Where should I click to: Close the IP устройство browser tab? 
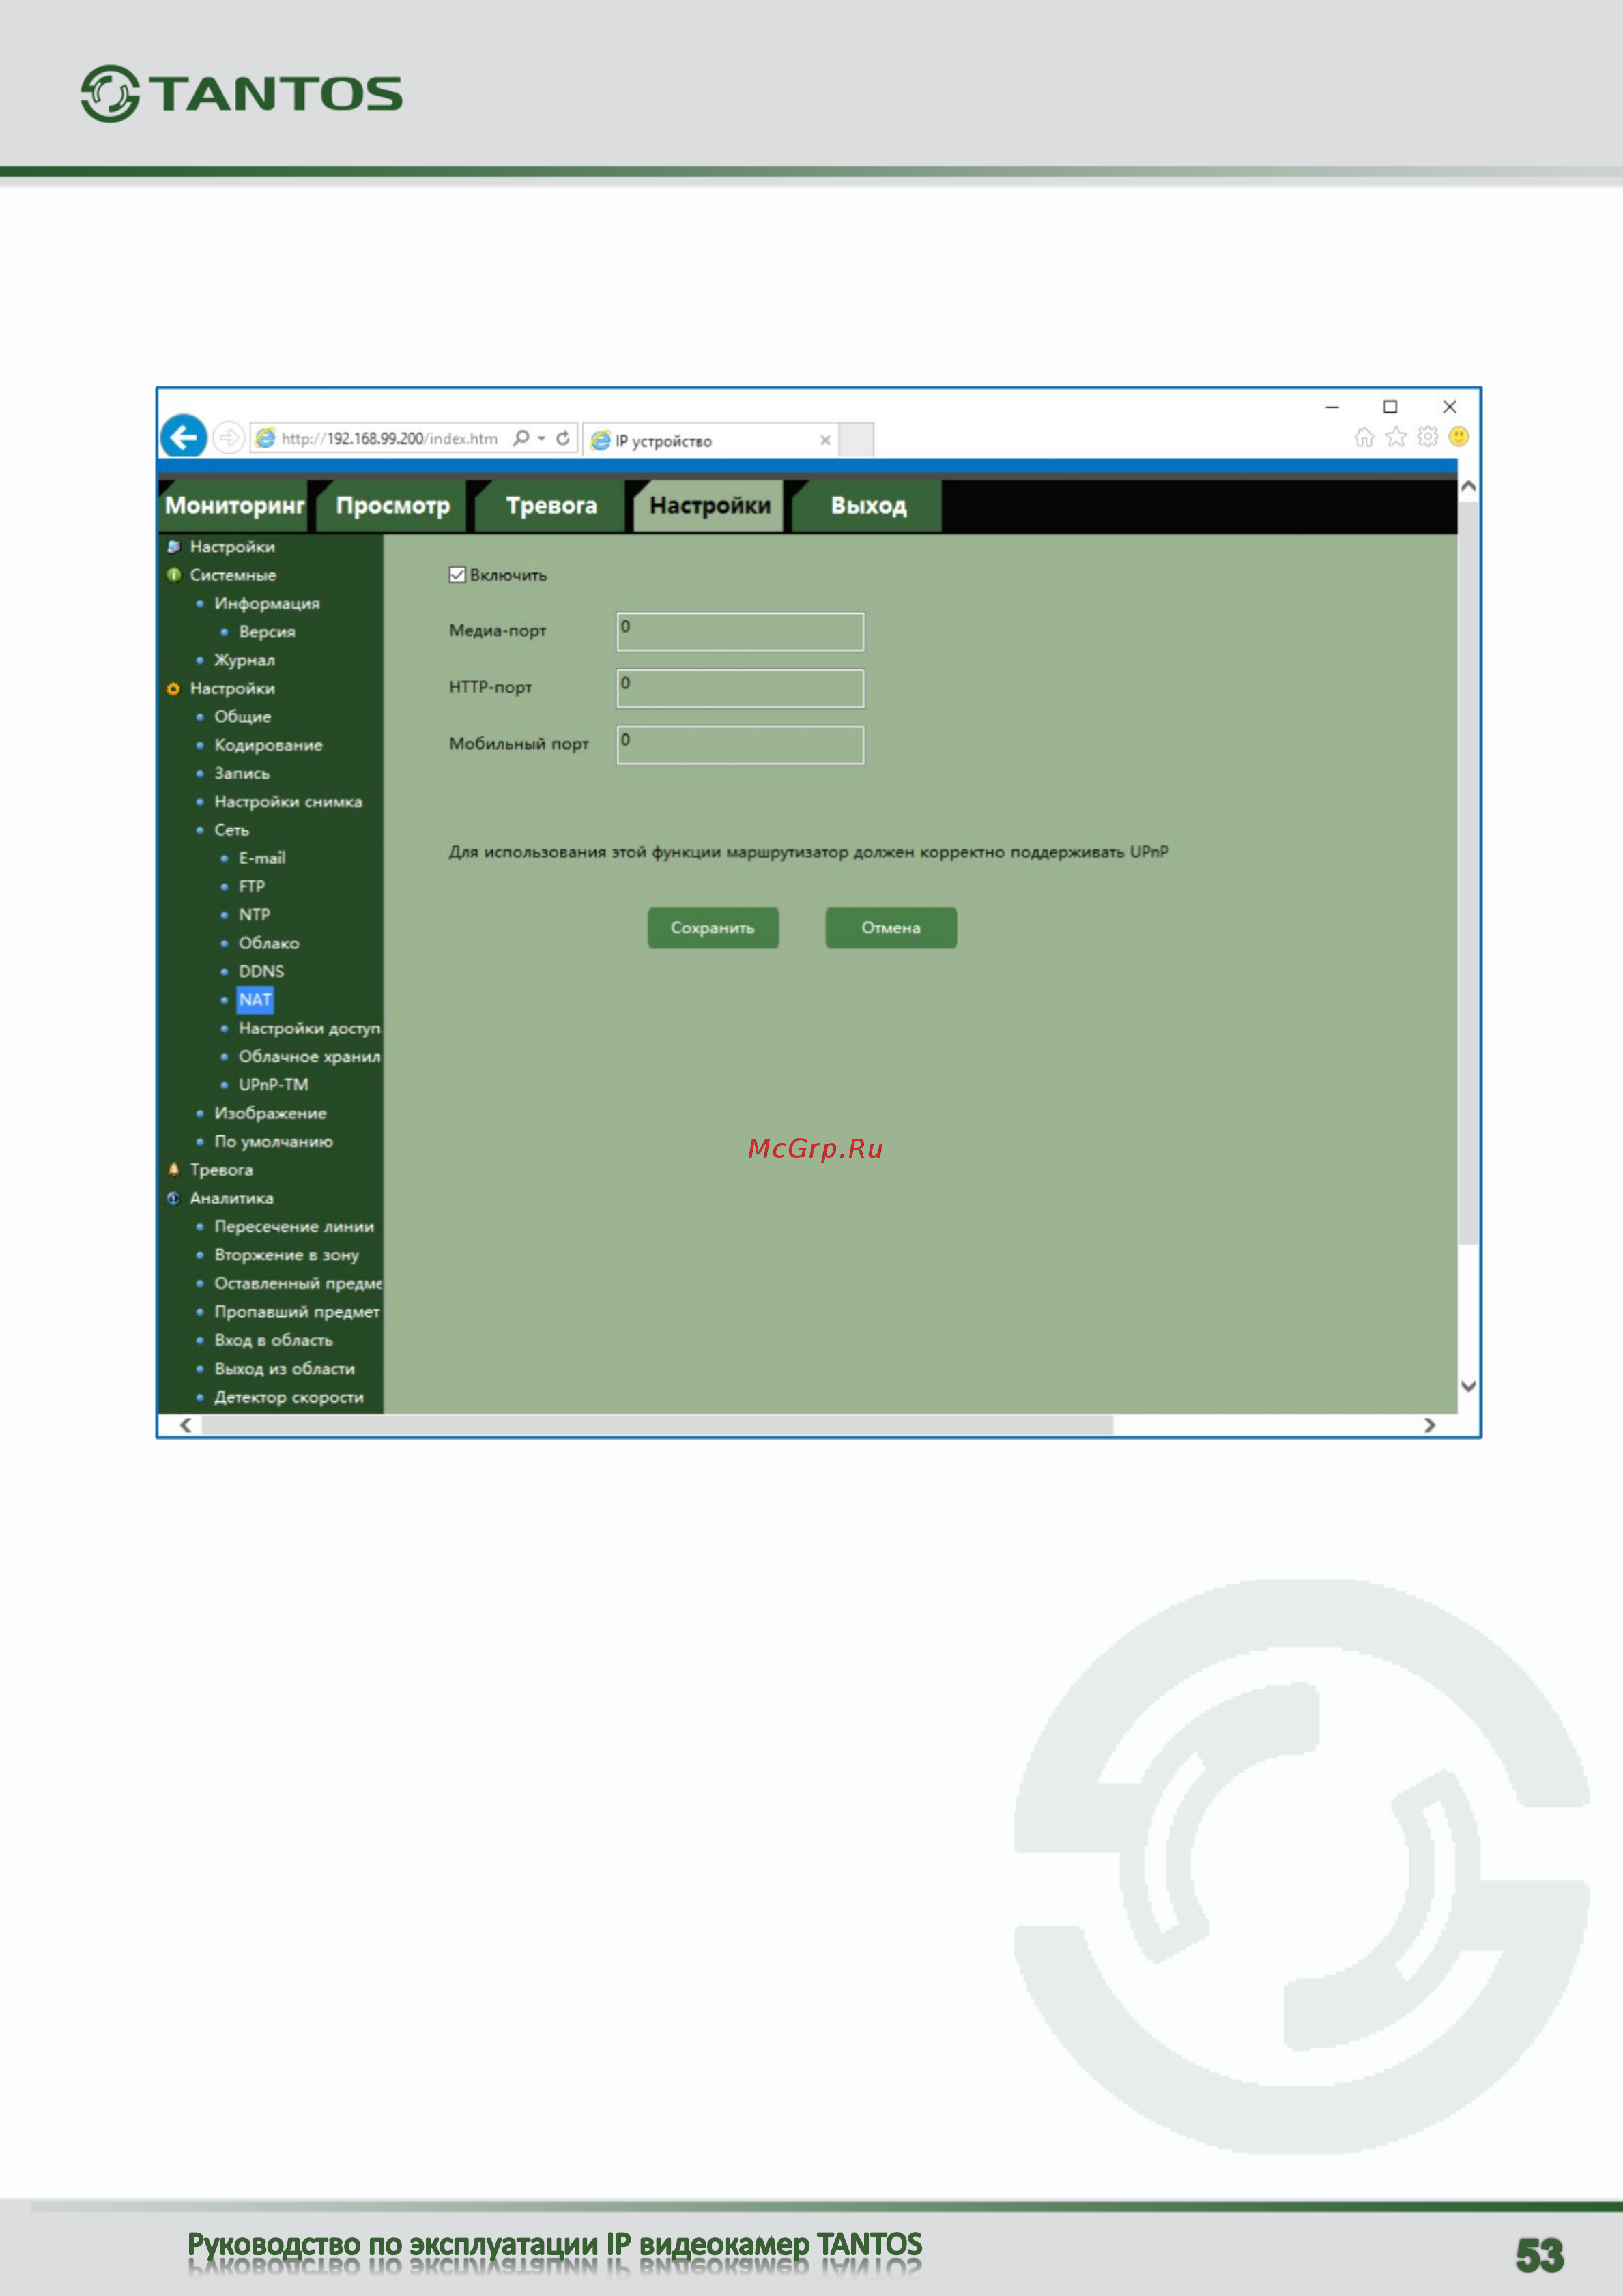point(825,440)
